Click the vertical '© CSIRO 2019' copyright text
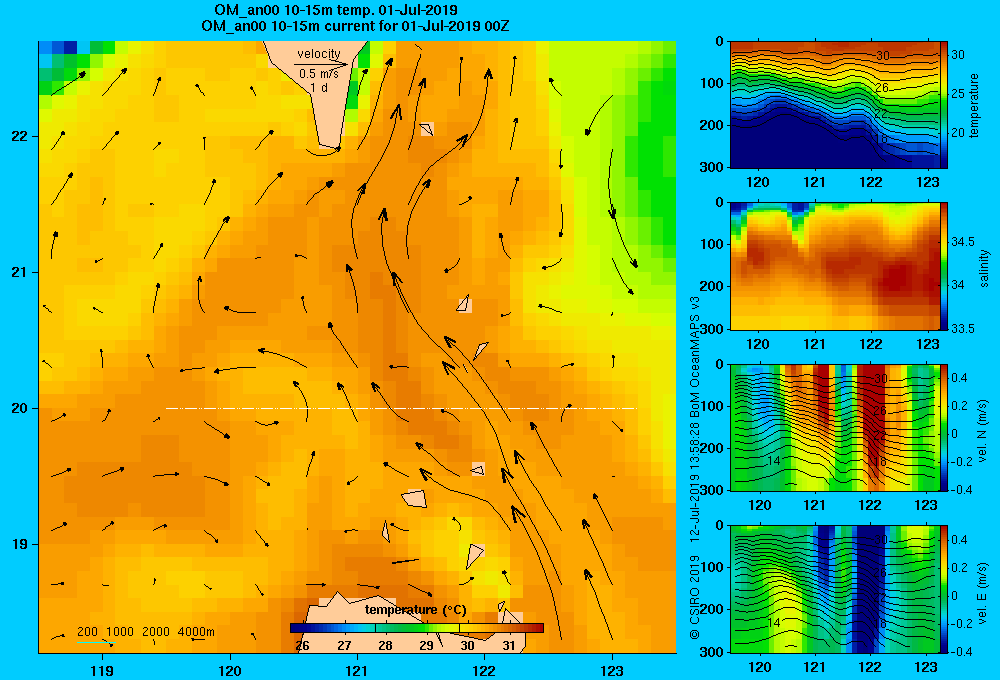The height and width of the screenshot is (680, 1000). pyautogui.click(x=695, y=597)
